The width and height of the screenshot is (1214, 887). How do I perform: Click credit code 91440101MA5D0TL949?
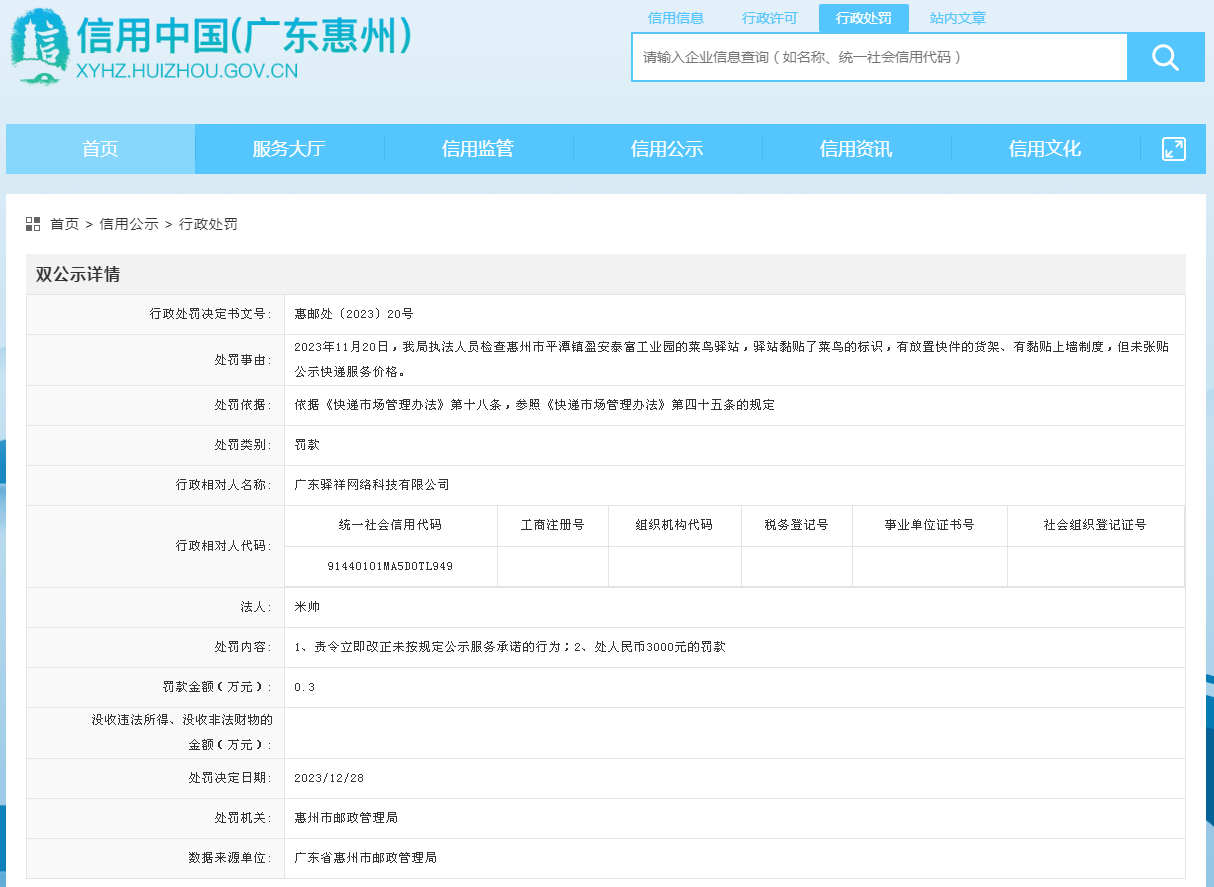(390, 566)
